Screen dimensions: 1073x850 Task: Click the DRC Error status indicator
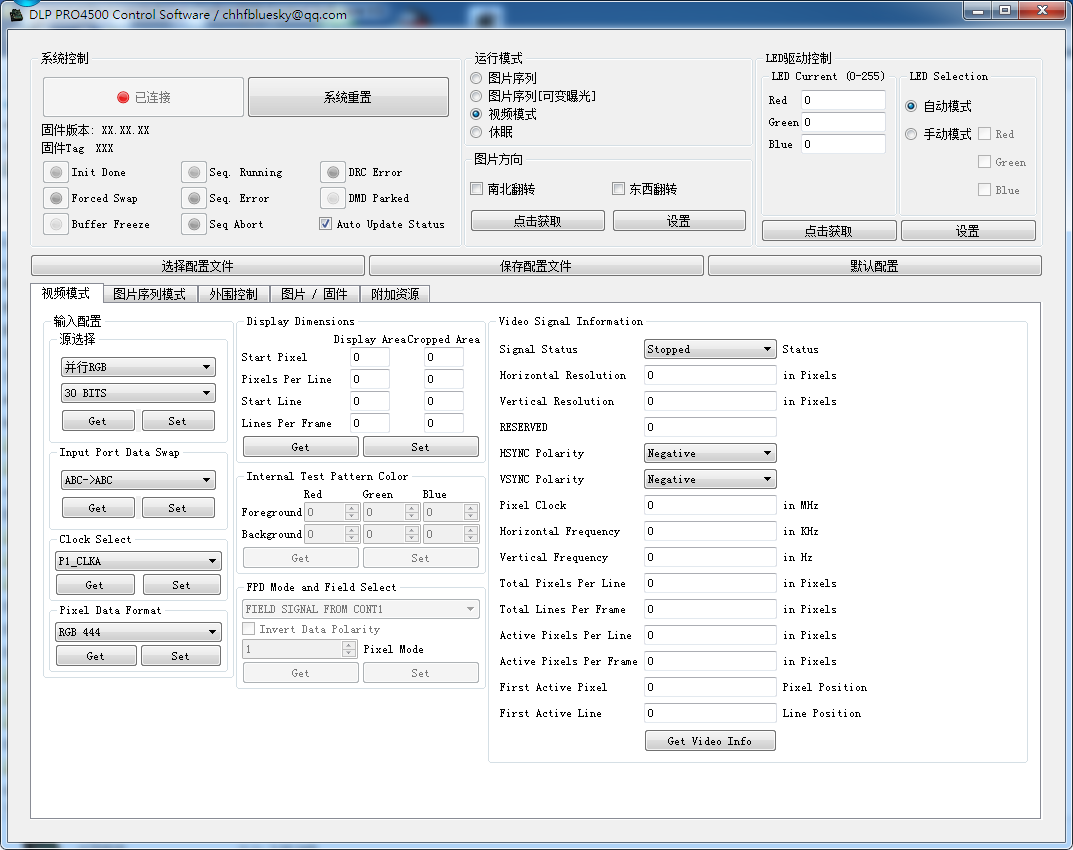click(x=333, y=172)
